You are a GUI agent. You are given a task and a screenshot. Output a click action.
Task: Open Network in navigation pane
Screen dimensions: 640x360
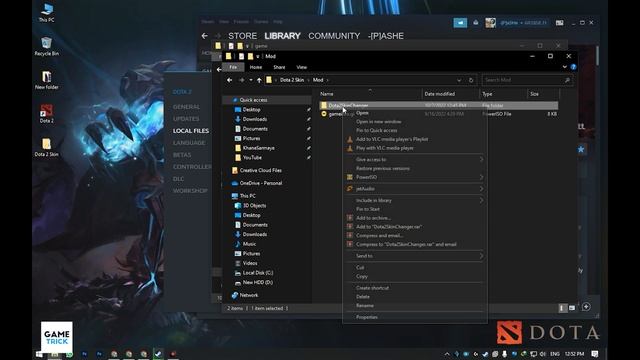coord(249,295)
